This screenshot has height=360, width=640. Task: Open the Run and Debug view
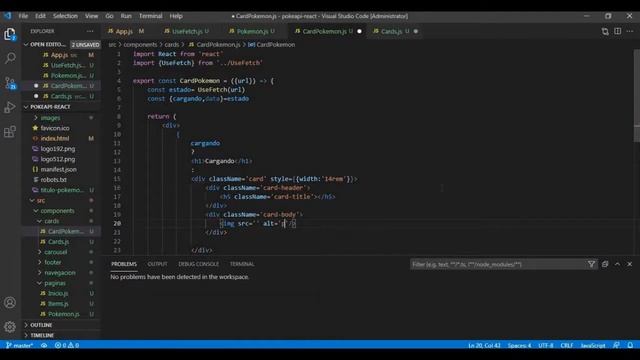pos(10,107)
